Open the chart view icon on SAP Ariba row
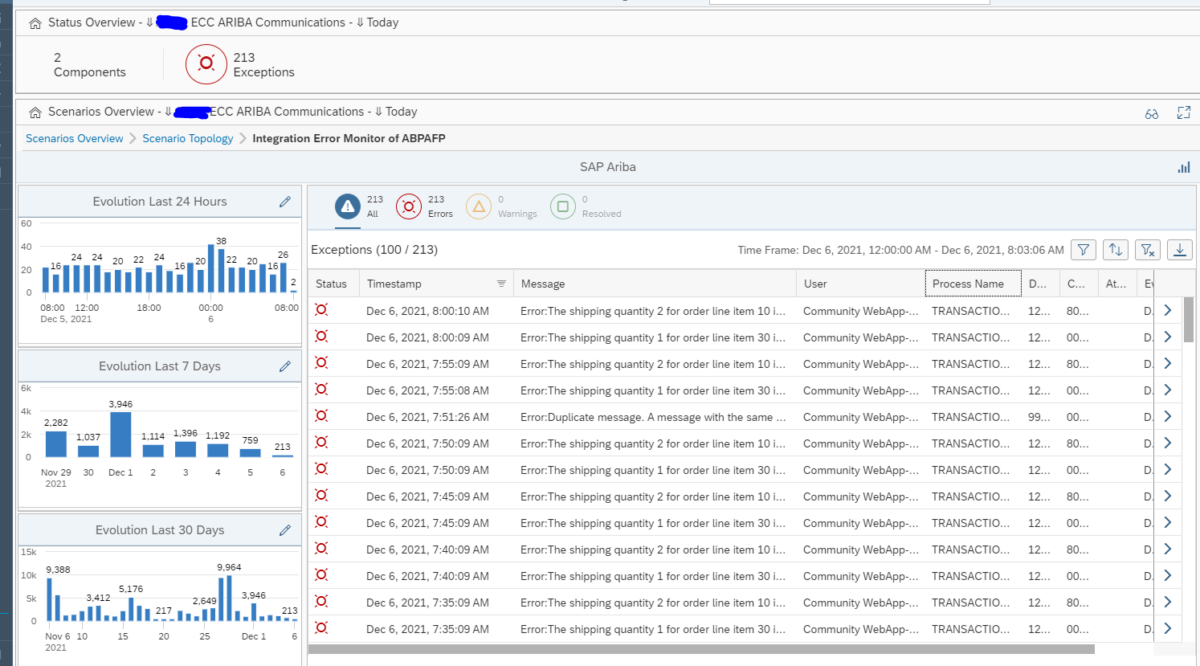The image size is (1200, 666). click(1184, 167)
